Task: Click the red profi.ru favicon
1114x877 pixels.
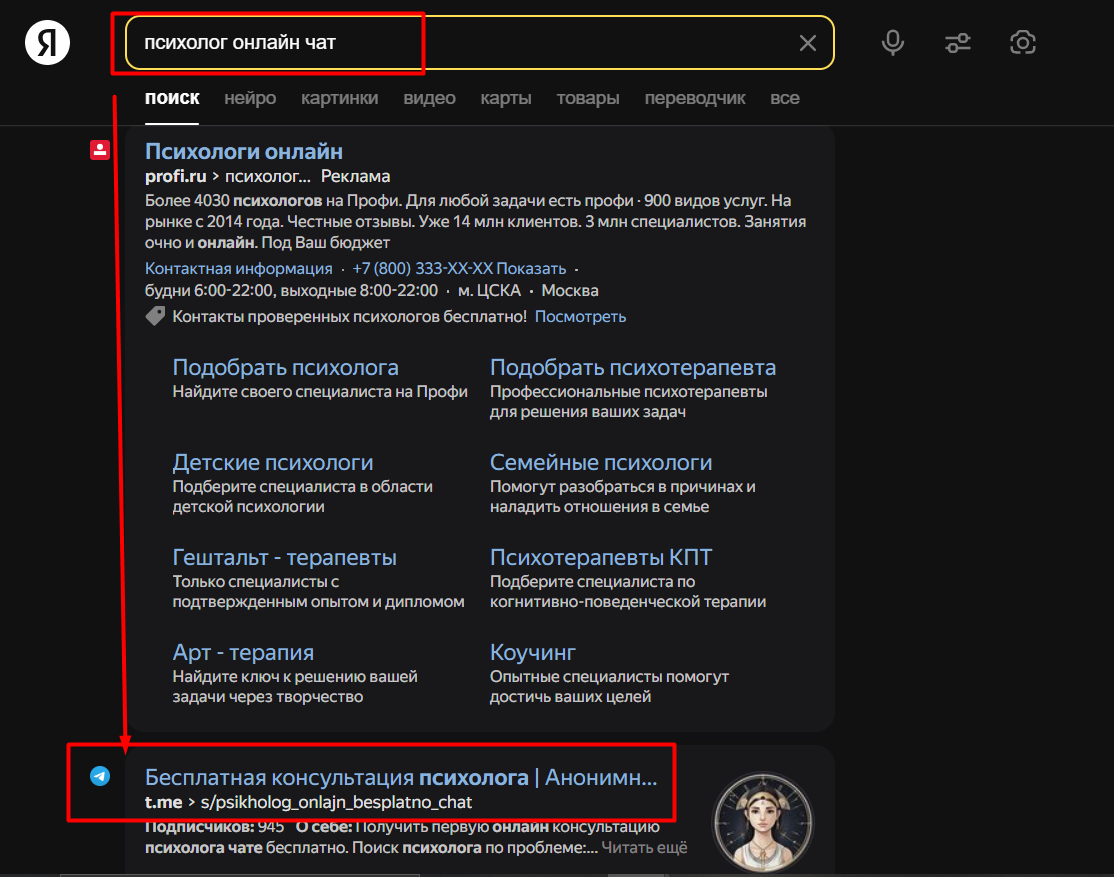Action: pos(100,150)
